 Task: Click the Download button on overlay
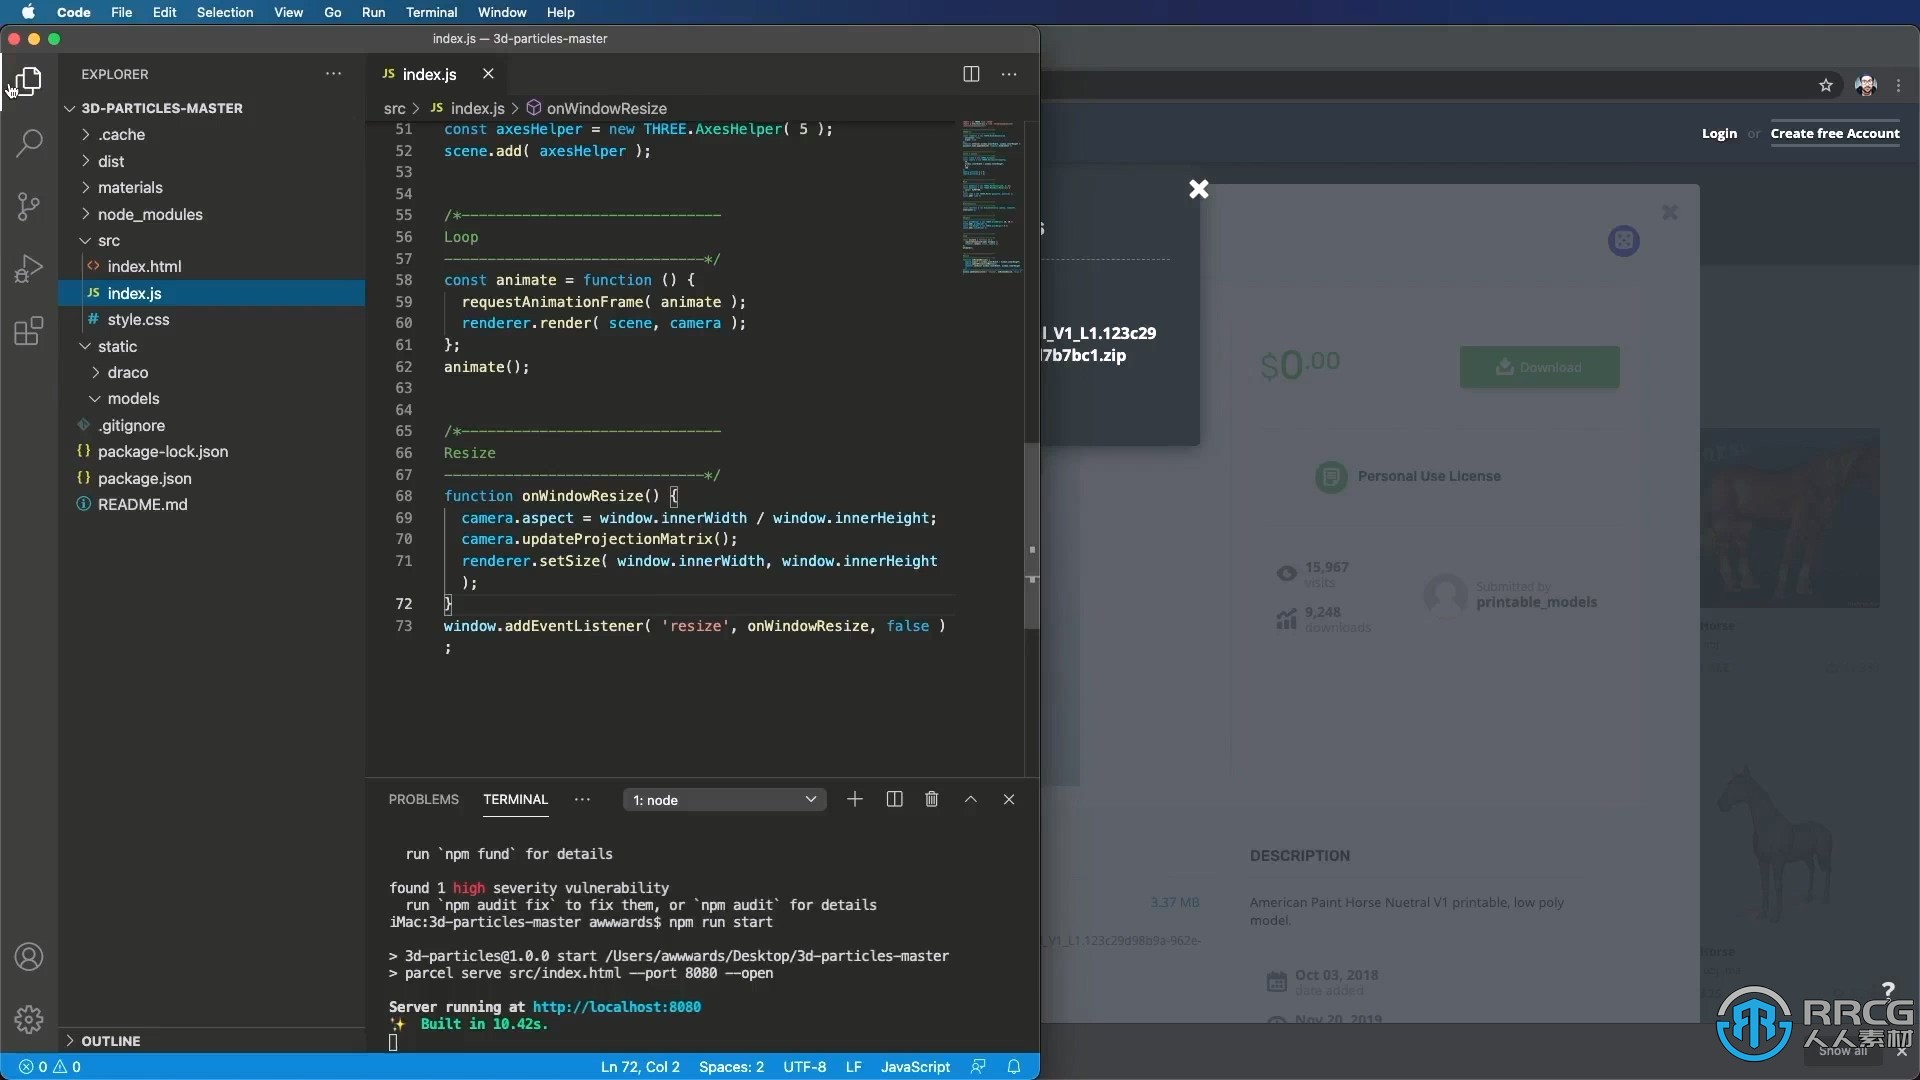(1540, 368)
